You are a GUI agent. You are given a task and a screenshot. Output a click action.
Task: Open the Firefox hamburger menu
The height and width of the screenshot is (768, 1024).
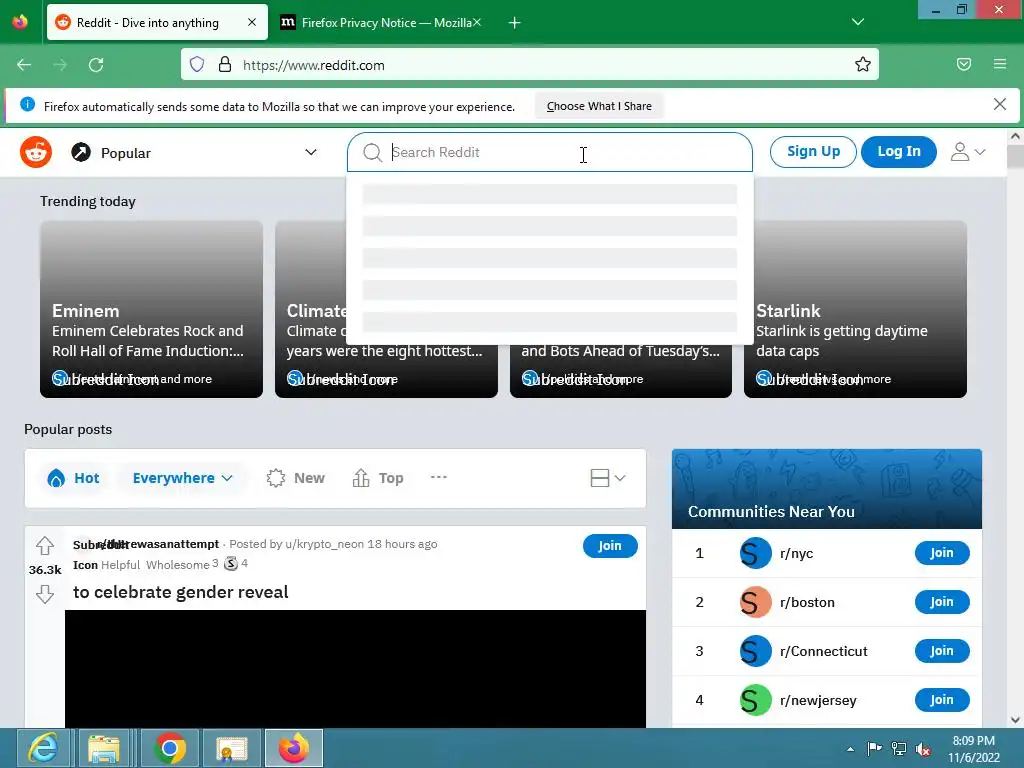pyautogui.click(x=1000, y=64)
